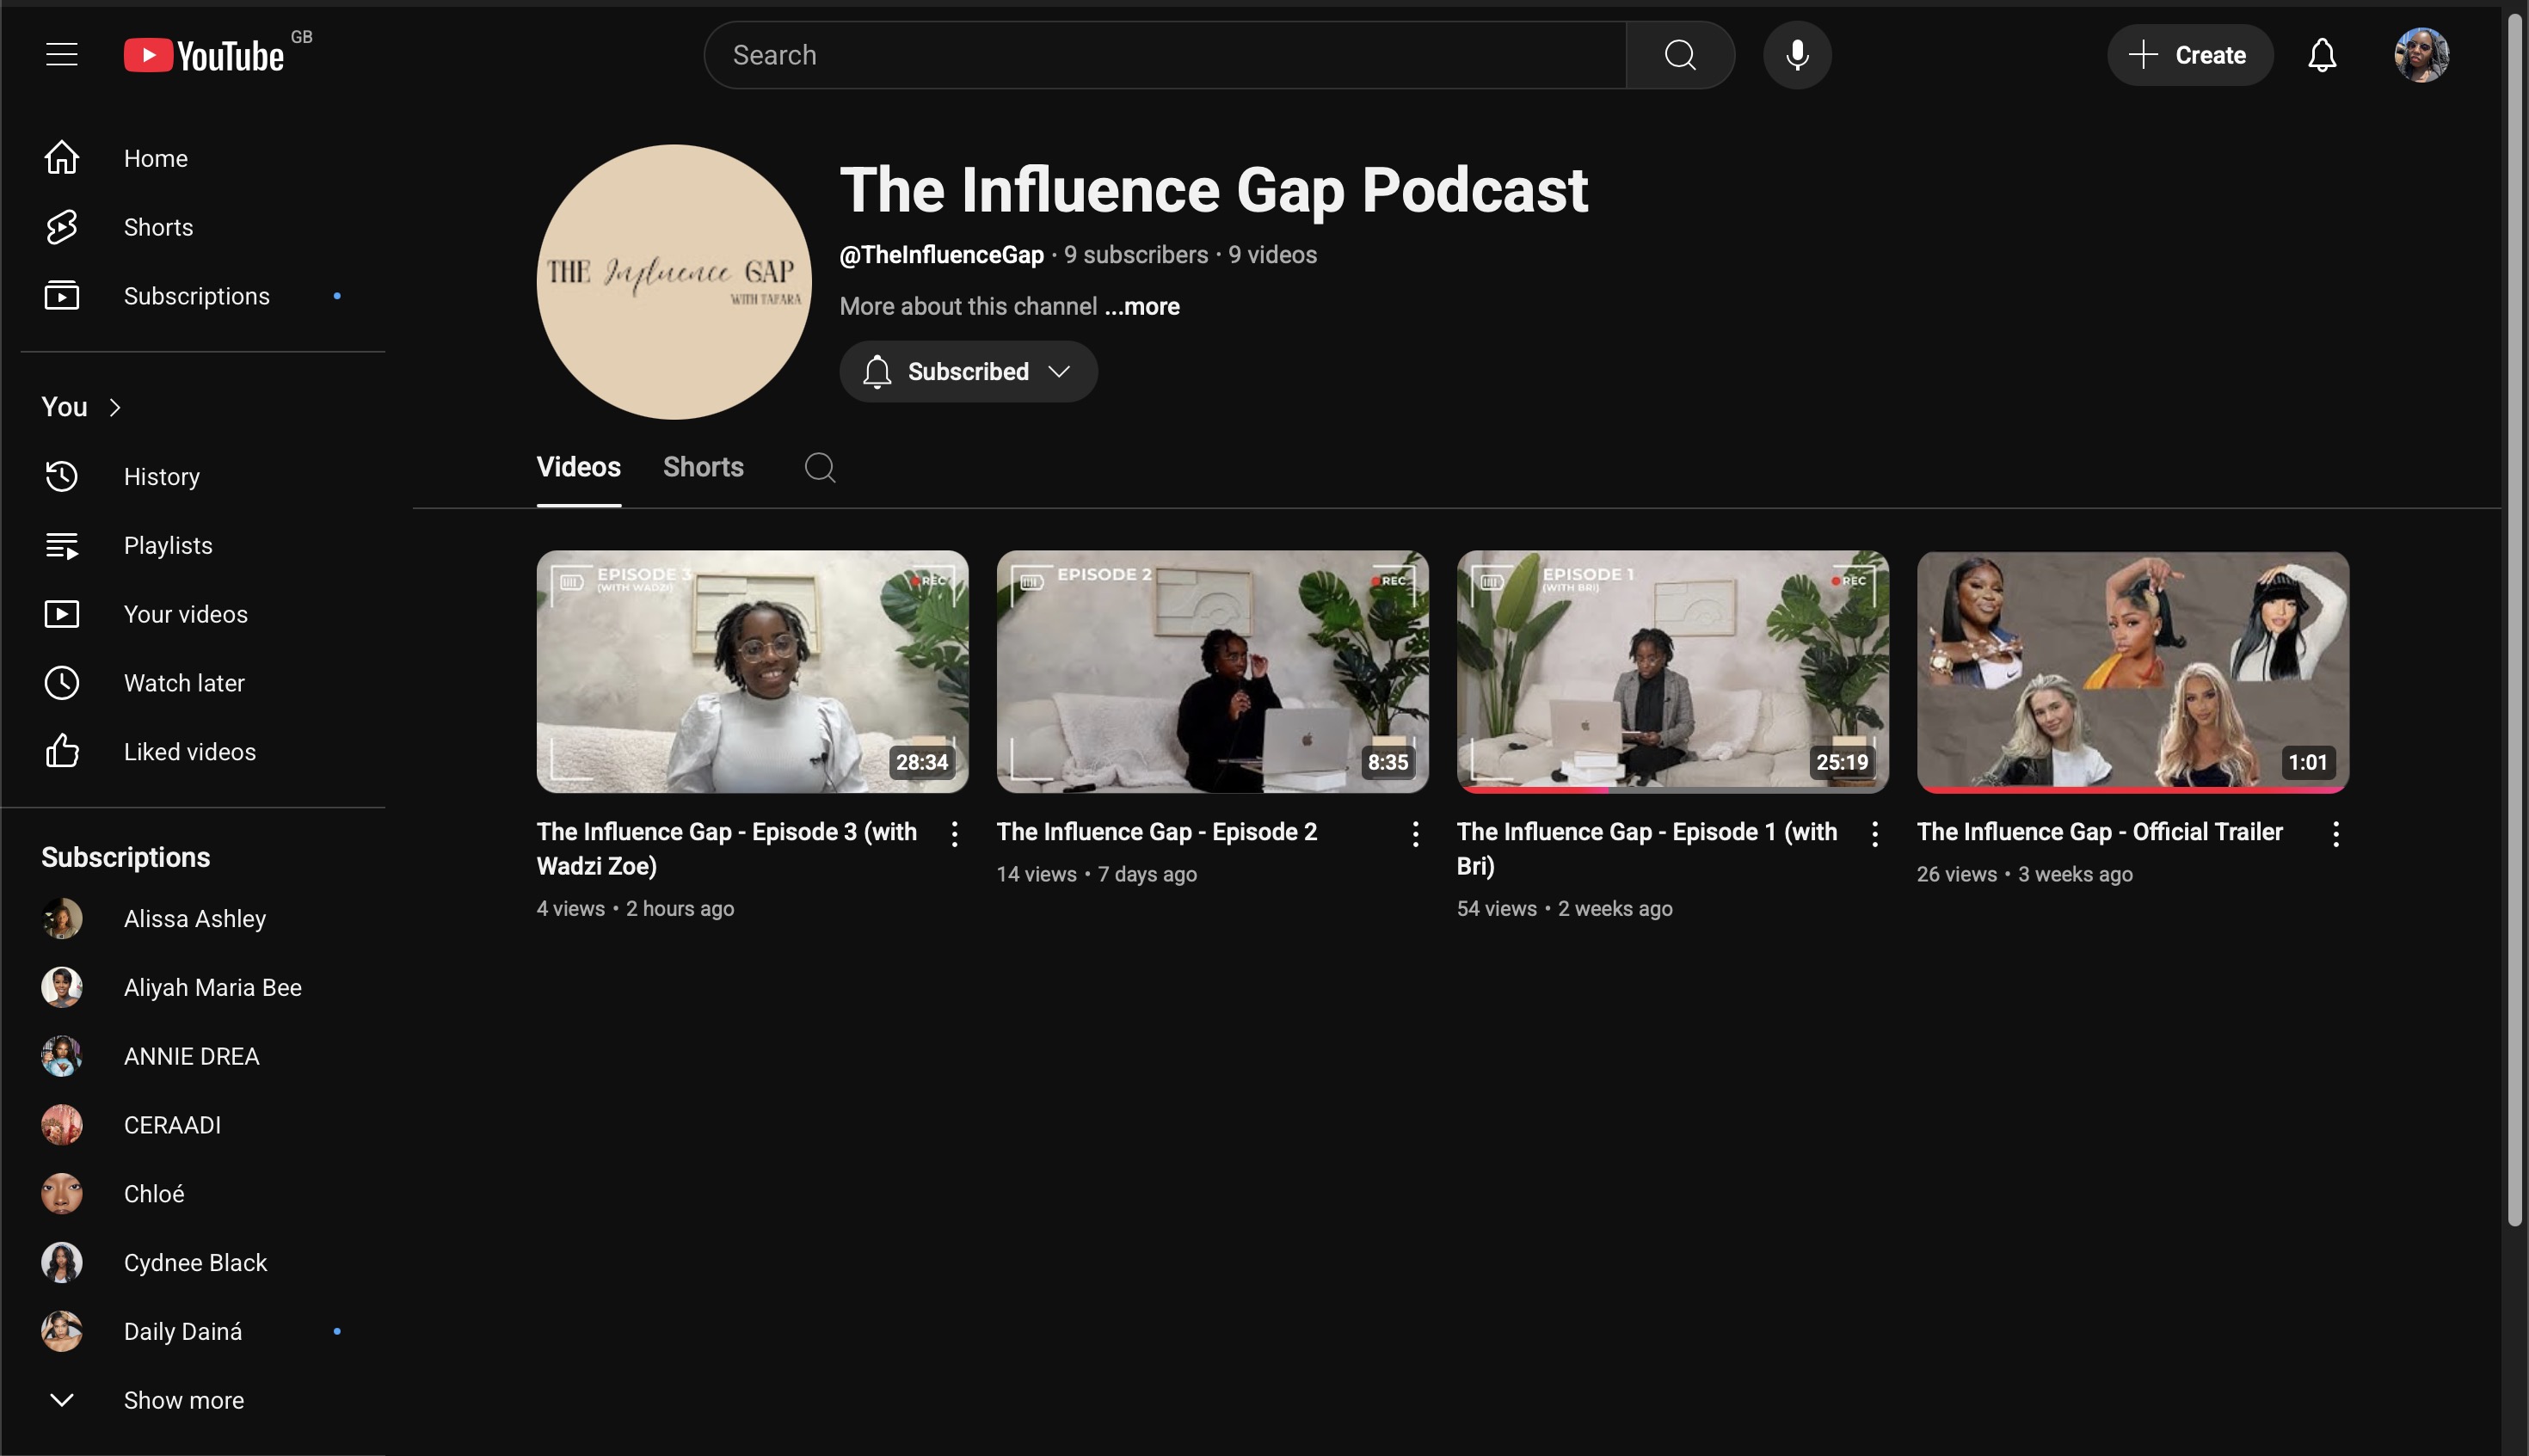
Task: Open options for Episode 1 video
Action: click(1875, 834)
